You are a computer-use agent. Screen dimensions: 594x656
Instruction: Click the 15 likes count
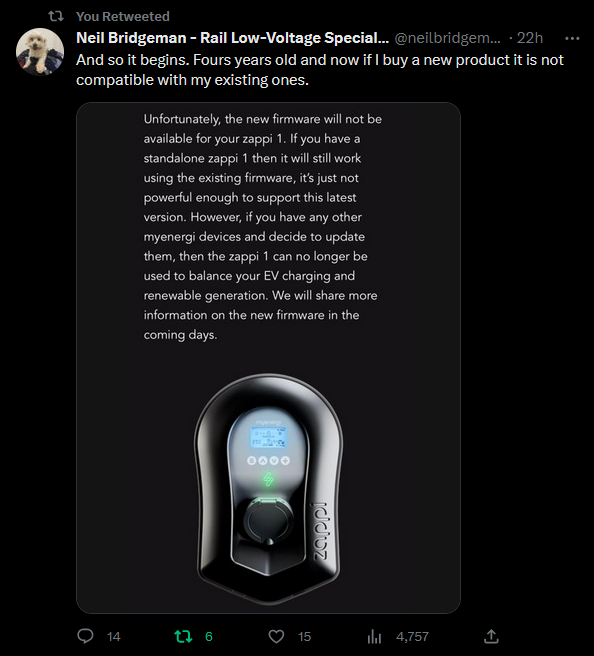tap(304, 637)
